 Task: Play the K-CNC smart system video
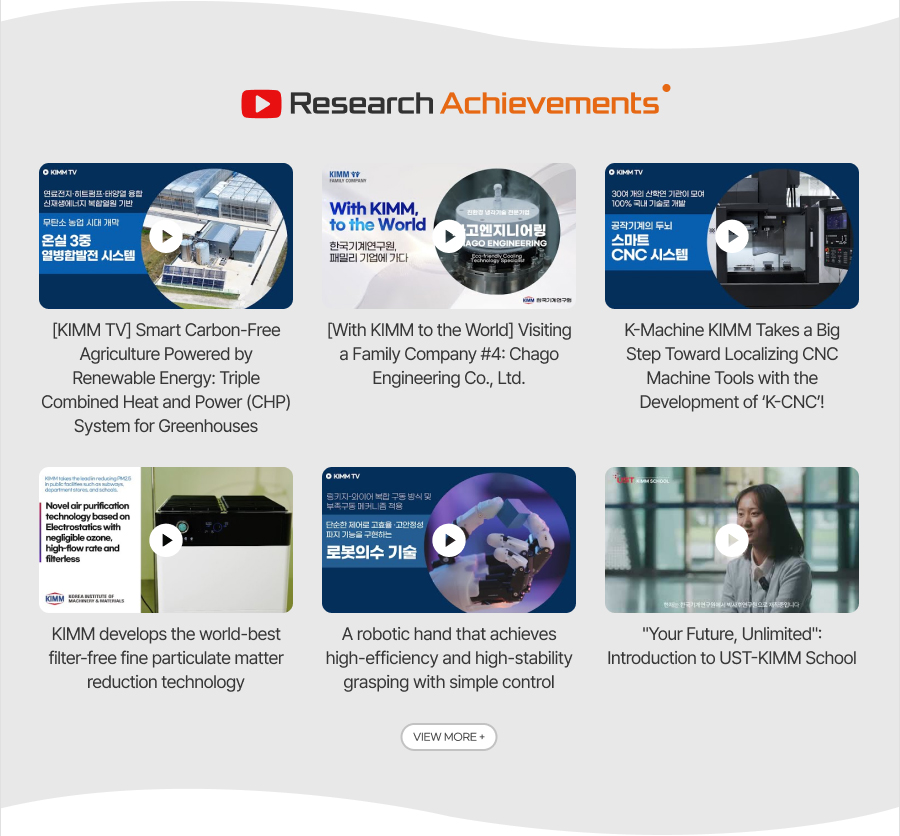click(x=732, y=236)
